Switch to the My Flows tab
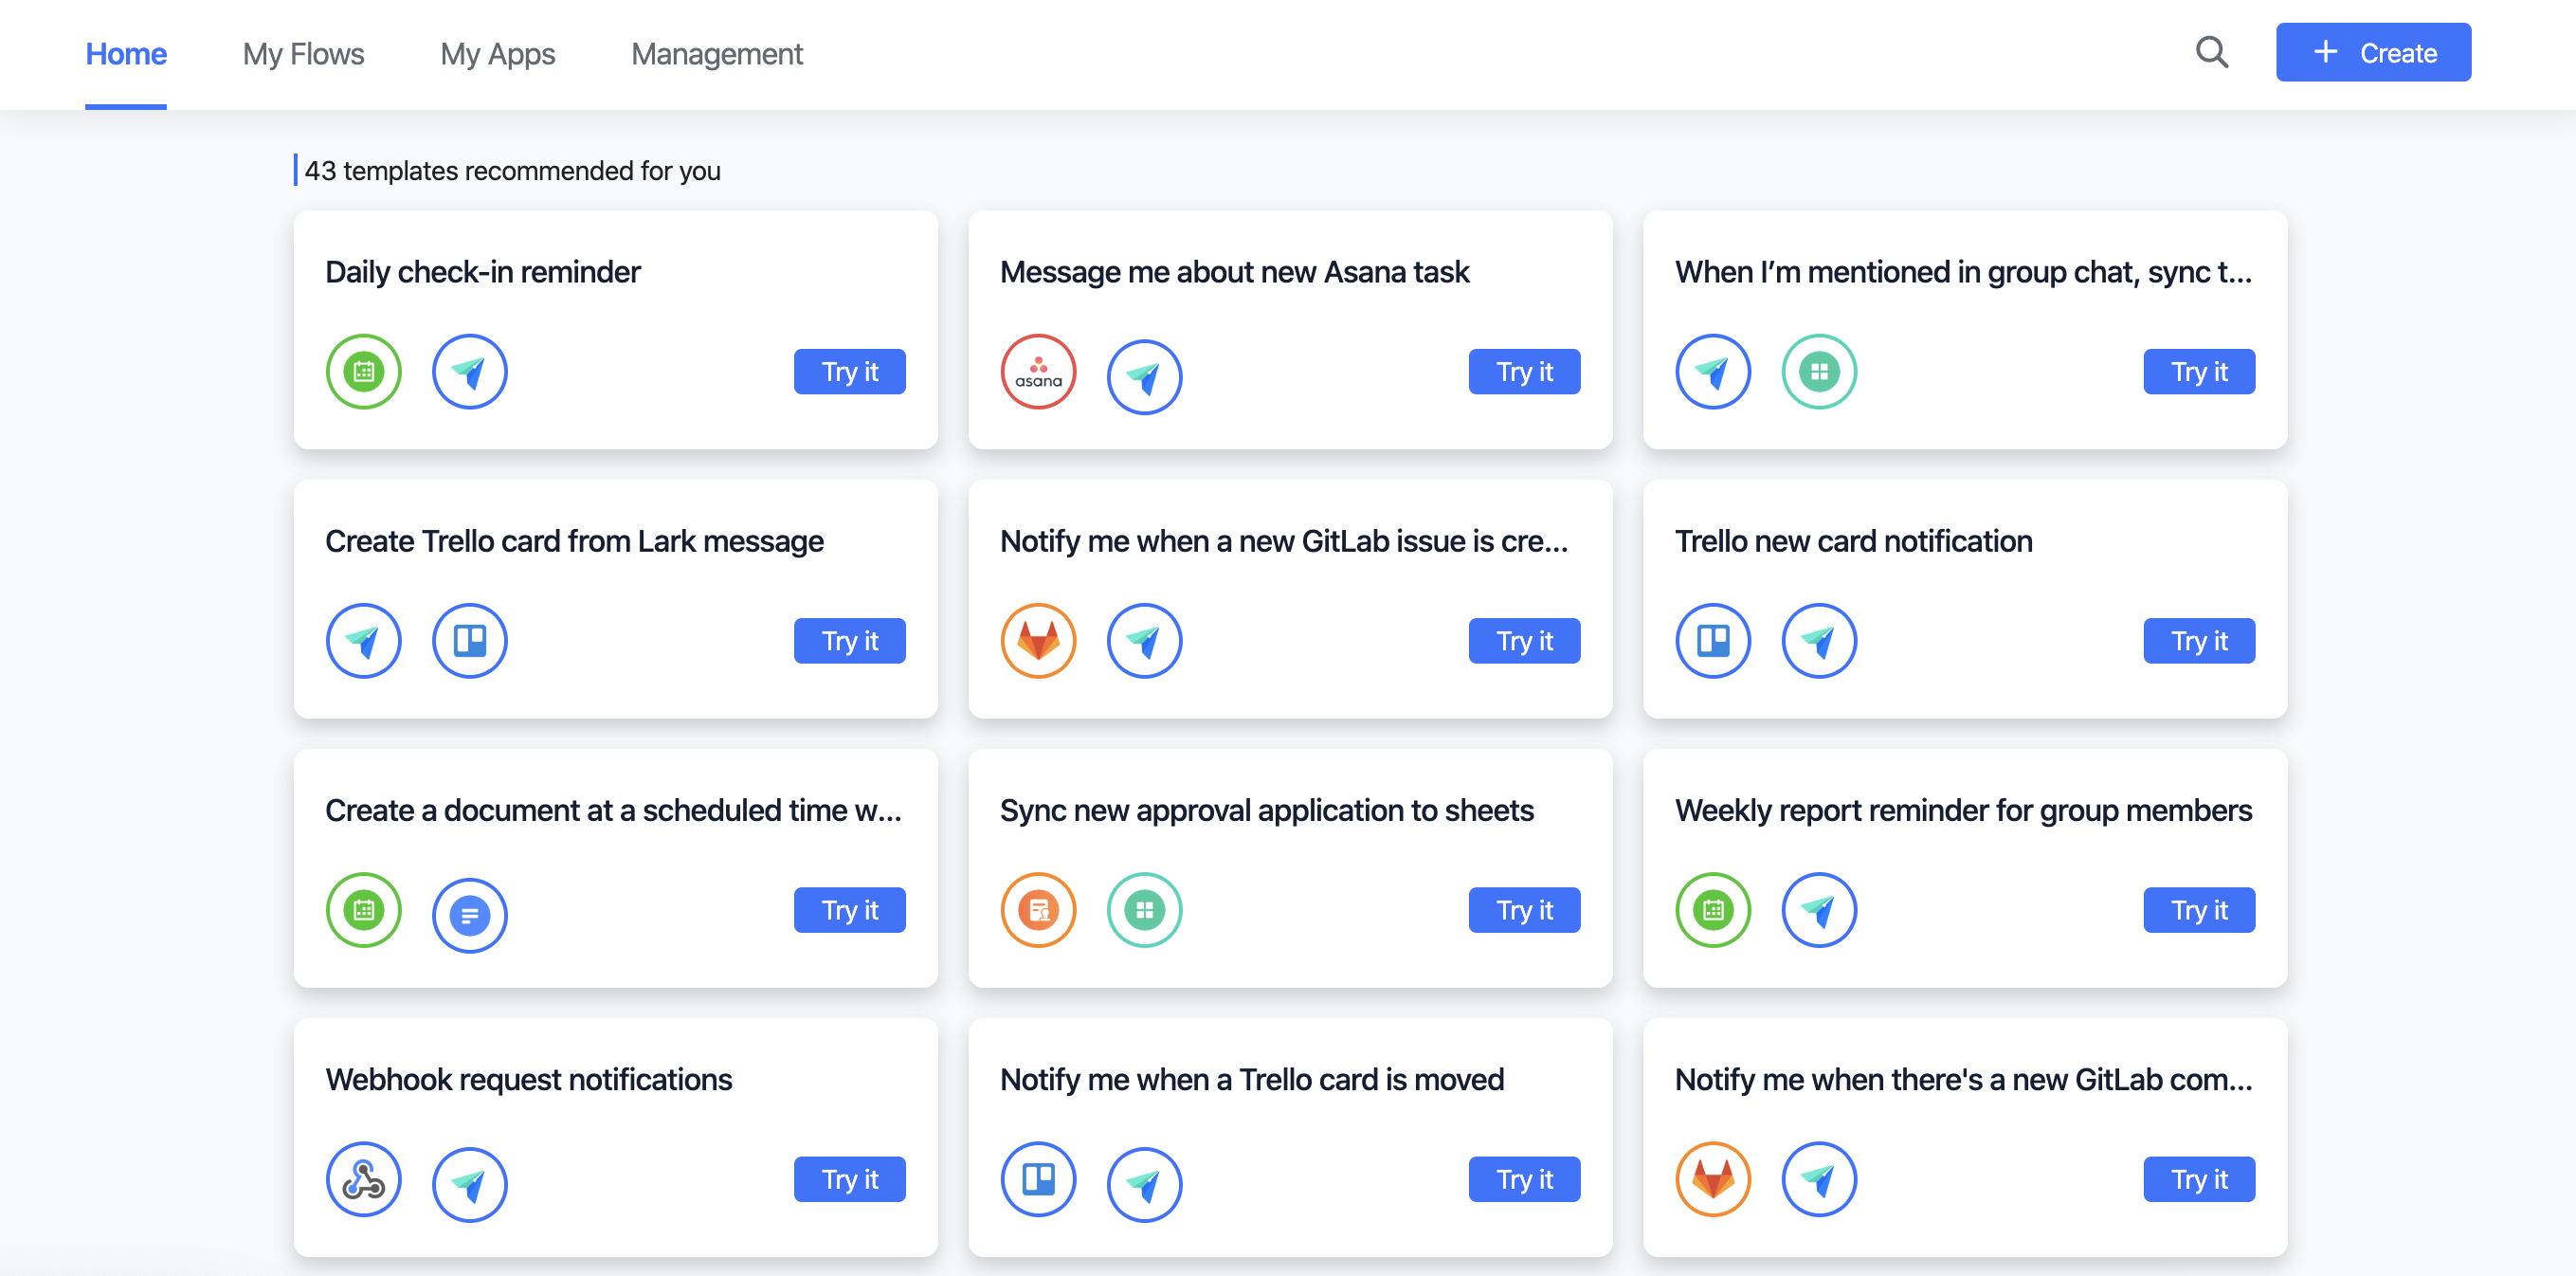 point(303,54)
